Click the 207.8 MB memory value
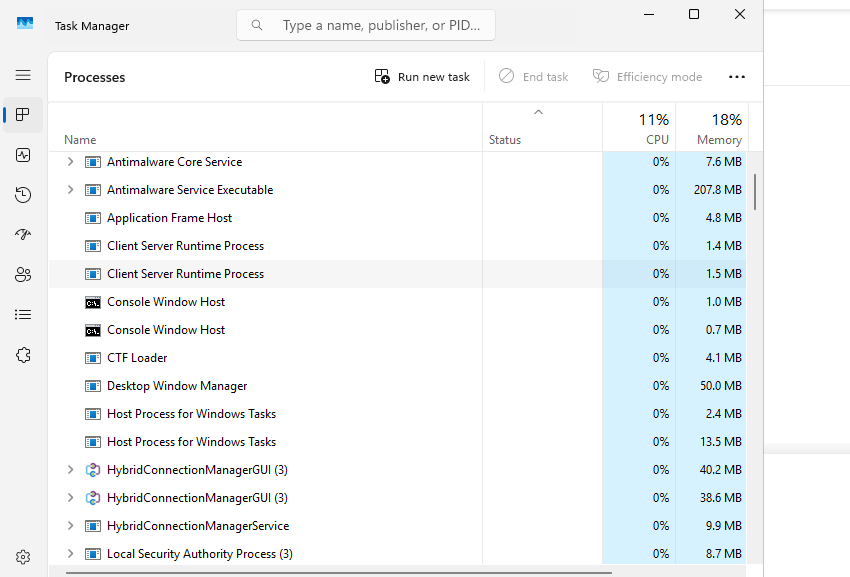This screenshot has height=577, width=850. 717,190
